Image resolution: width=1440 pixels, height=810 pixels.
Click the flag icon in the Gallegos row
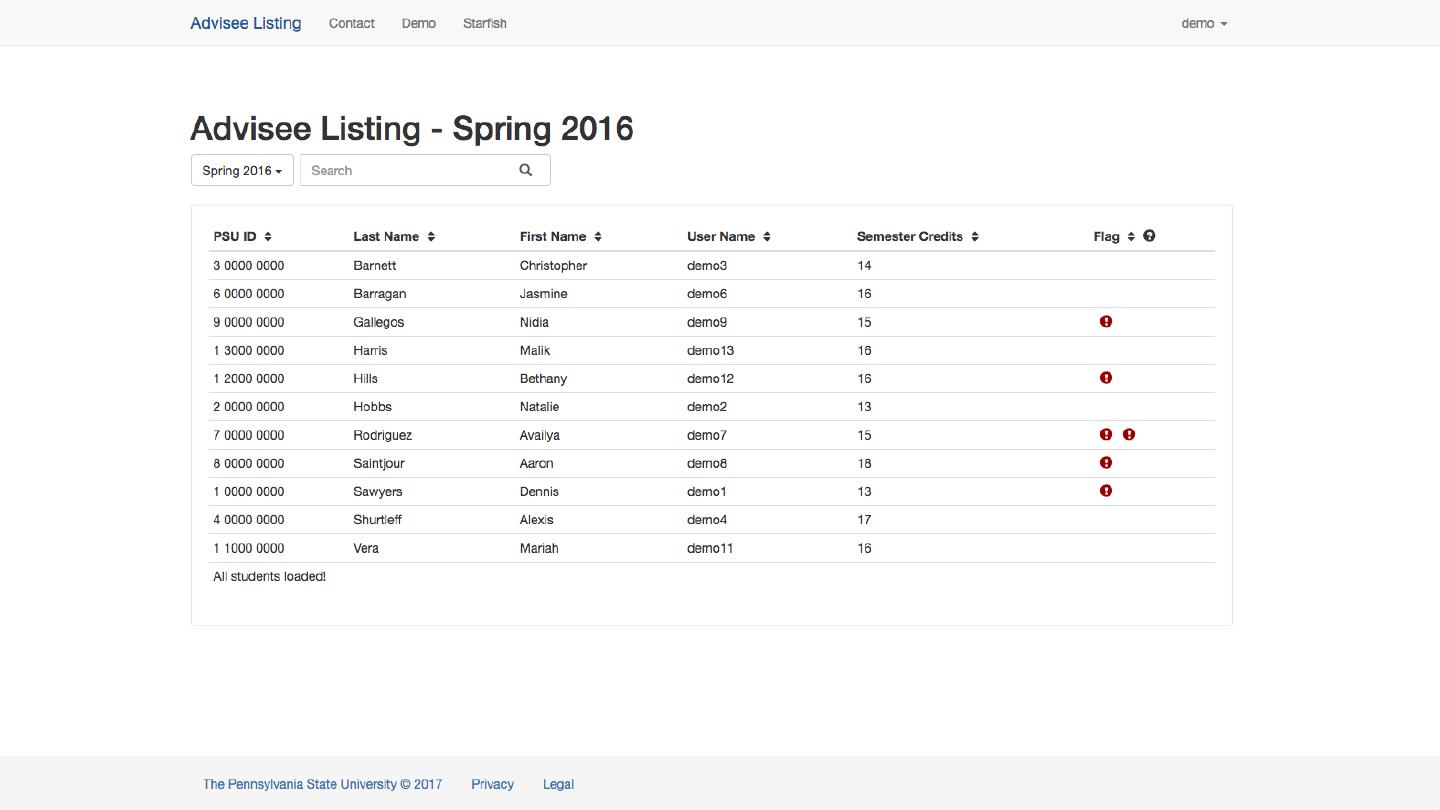click(x=1105, y=322)
